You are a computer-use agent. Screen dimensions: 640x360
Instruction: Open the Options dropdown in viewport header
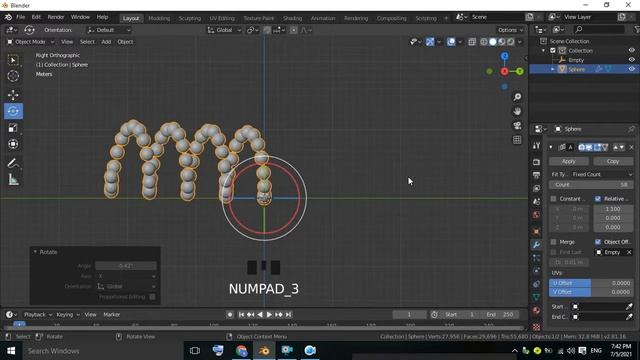click(510, 30)
